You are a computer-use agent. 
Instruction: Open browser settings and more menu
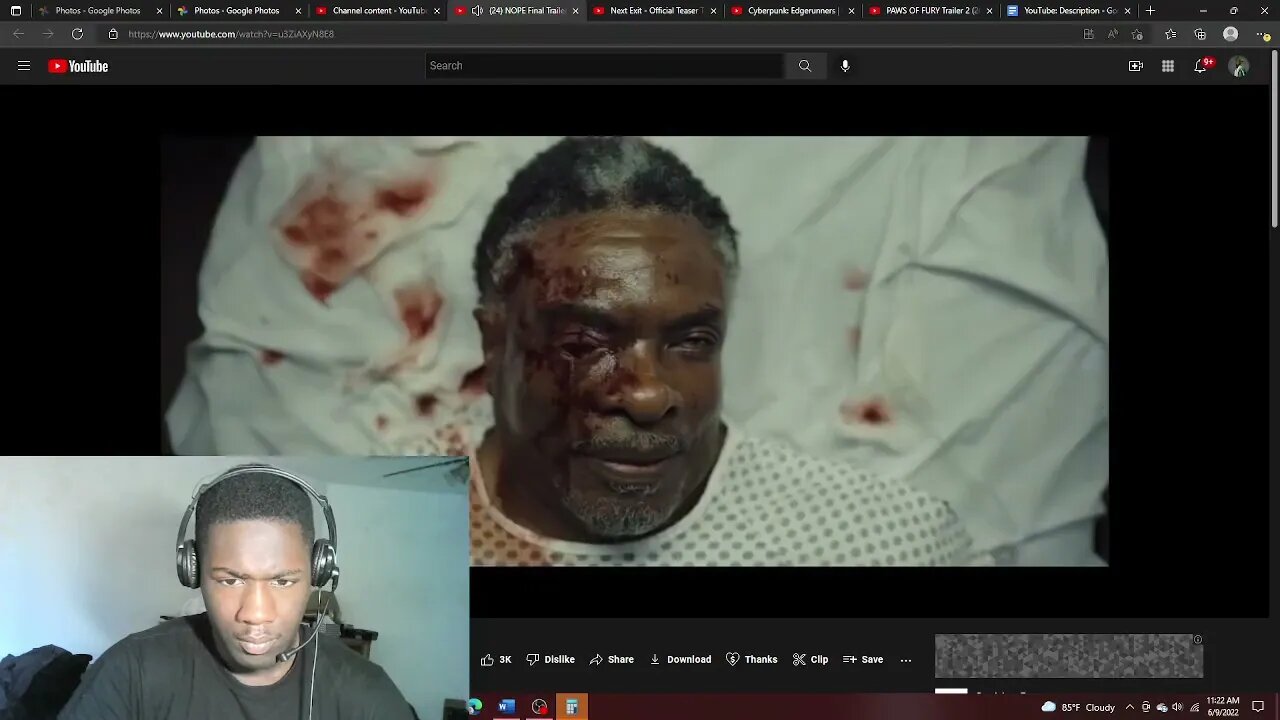(1261, 34)
